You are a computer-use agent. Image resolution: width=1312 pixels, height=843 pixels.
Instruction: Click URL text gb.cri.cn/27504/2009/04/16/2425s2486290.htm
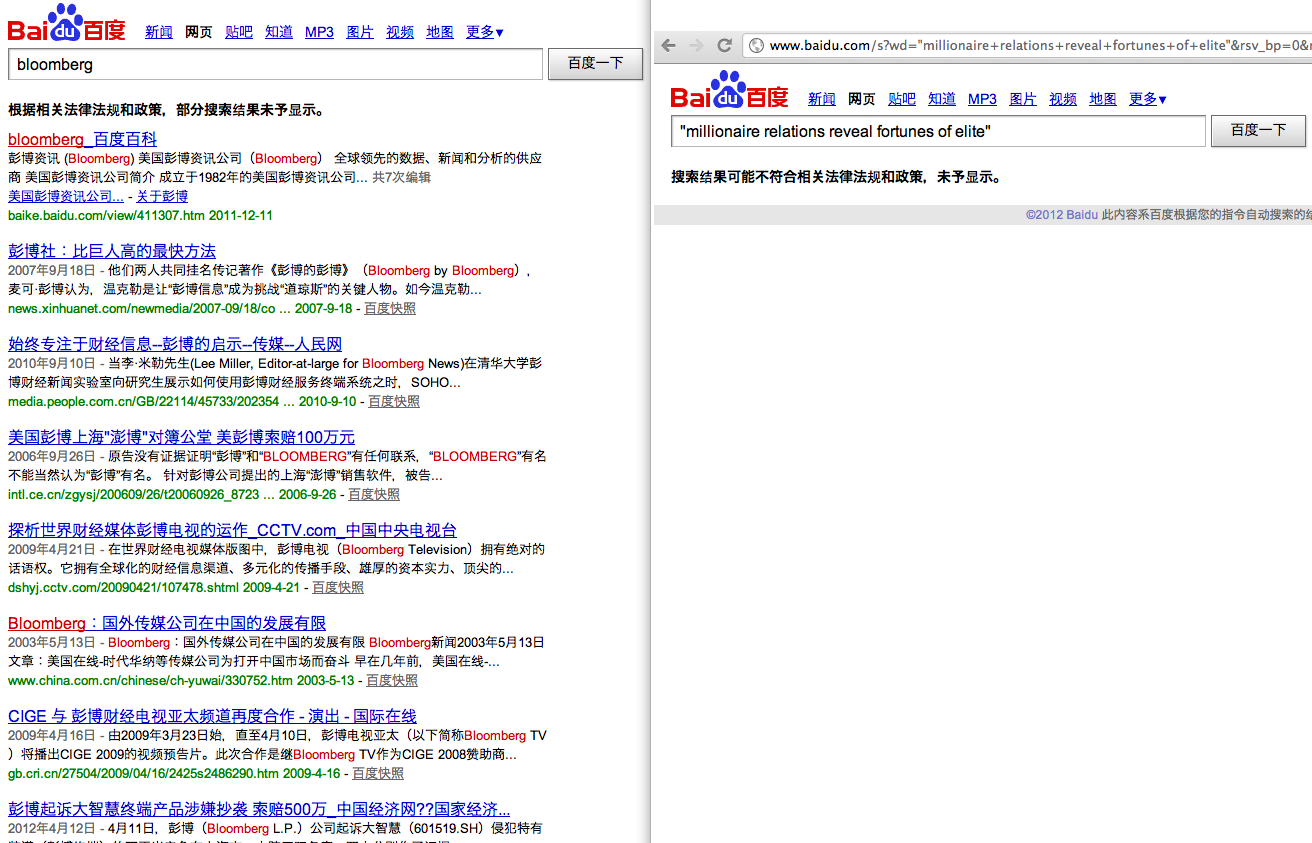tap(144, 773)
